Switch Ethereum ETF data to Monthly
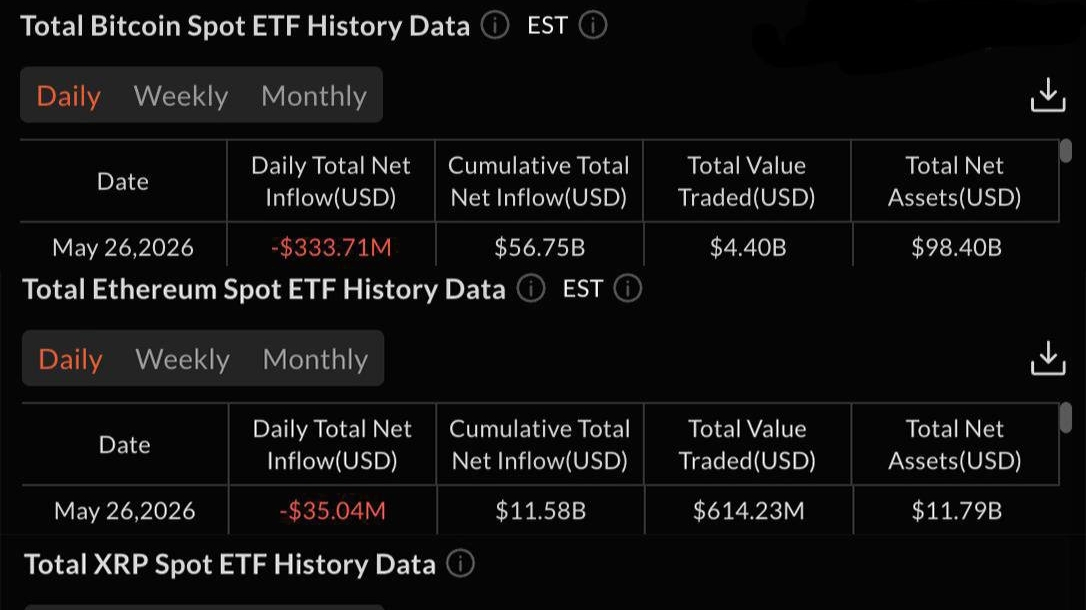 tap(315, 359)
